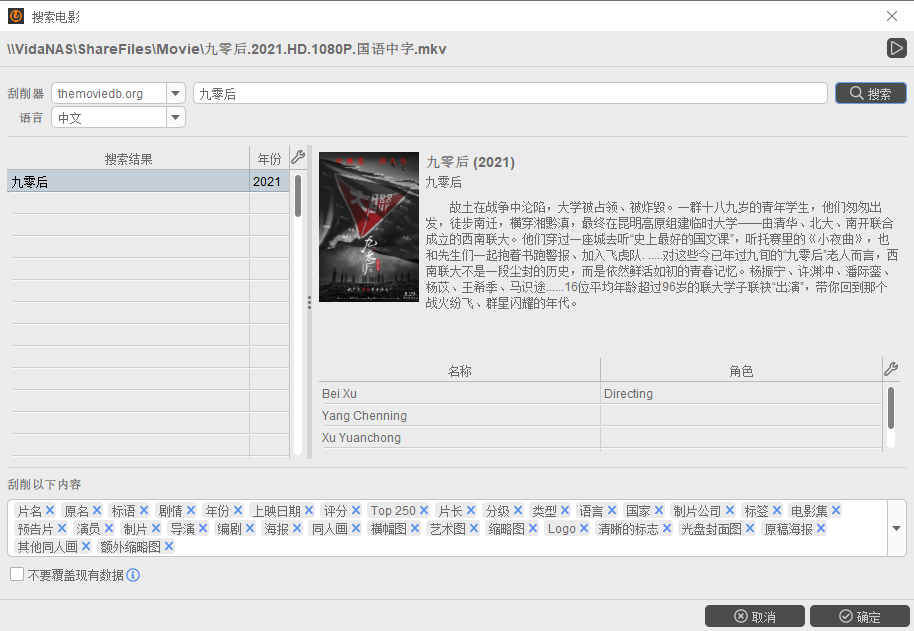
Task: Click the 取消 cancel button
Action: [755, 616]
